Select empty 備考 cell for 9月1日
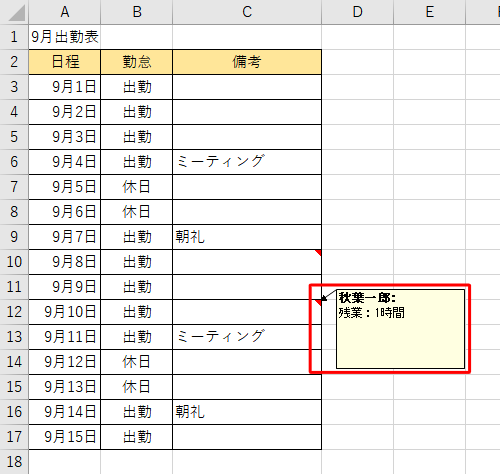 pos(247,87)
